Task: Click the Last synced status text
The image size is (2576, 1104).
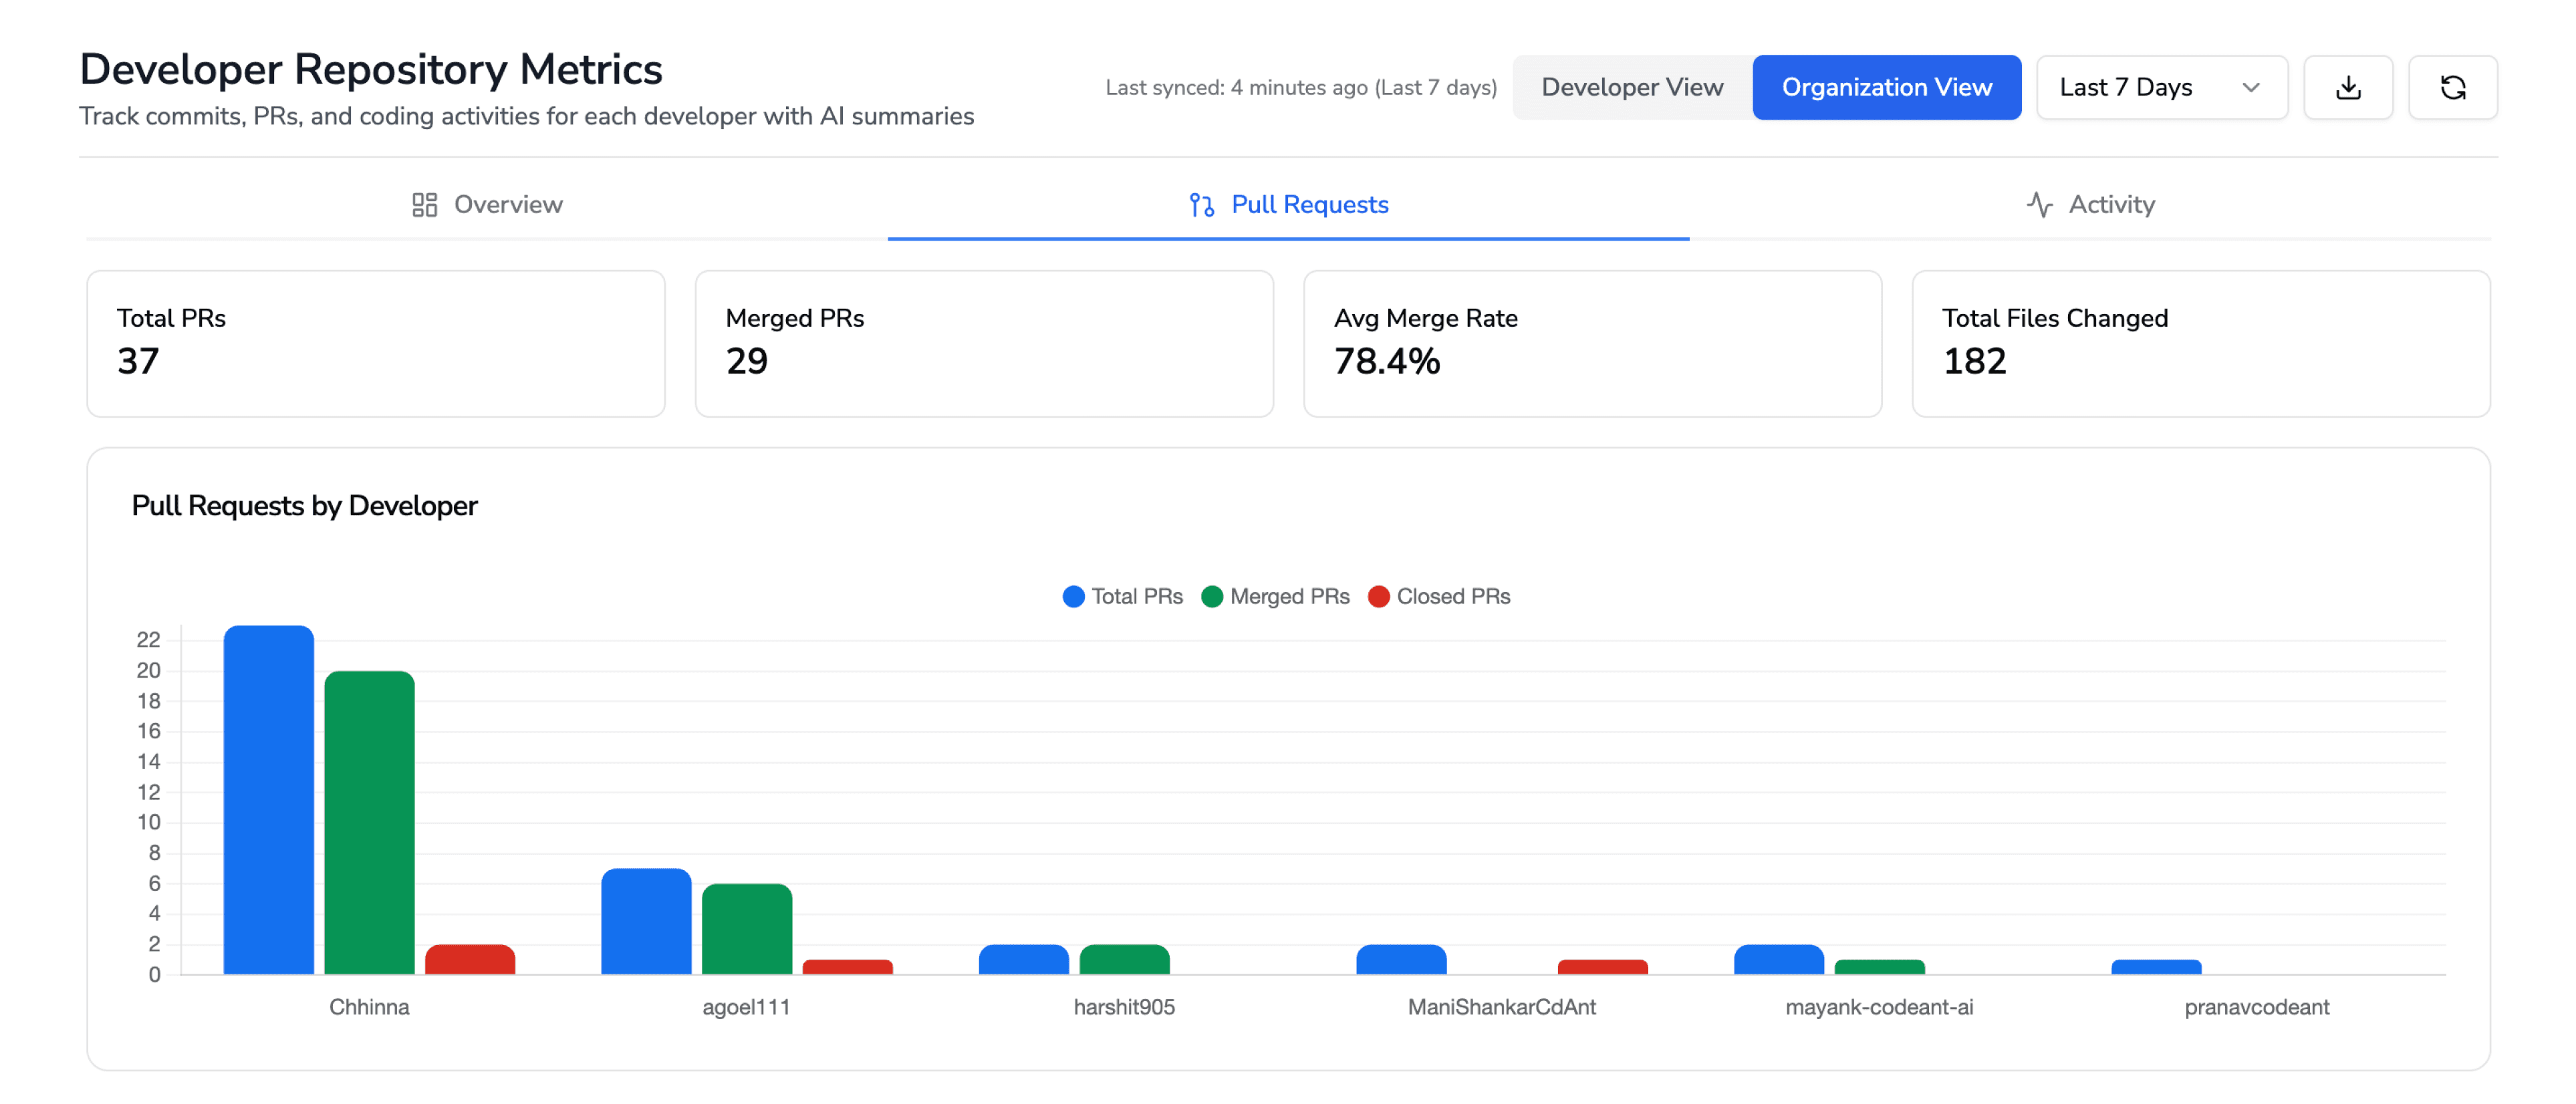Action: point(1301,88)
